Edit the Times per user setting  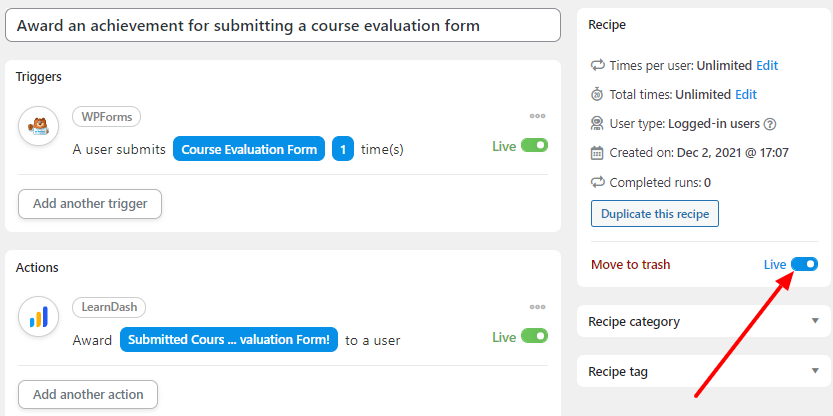(767, 66)
